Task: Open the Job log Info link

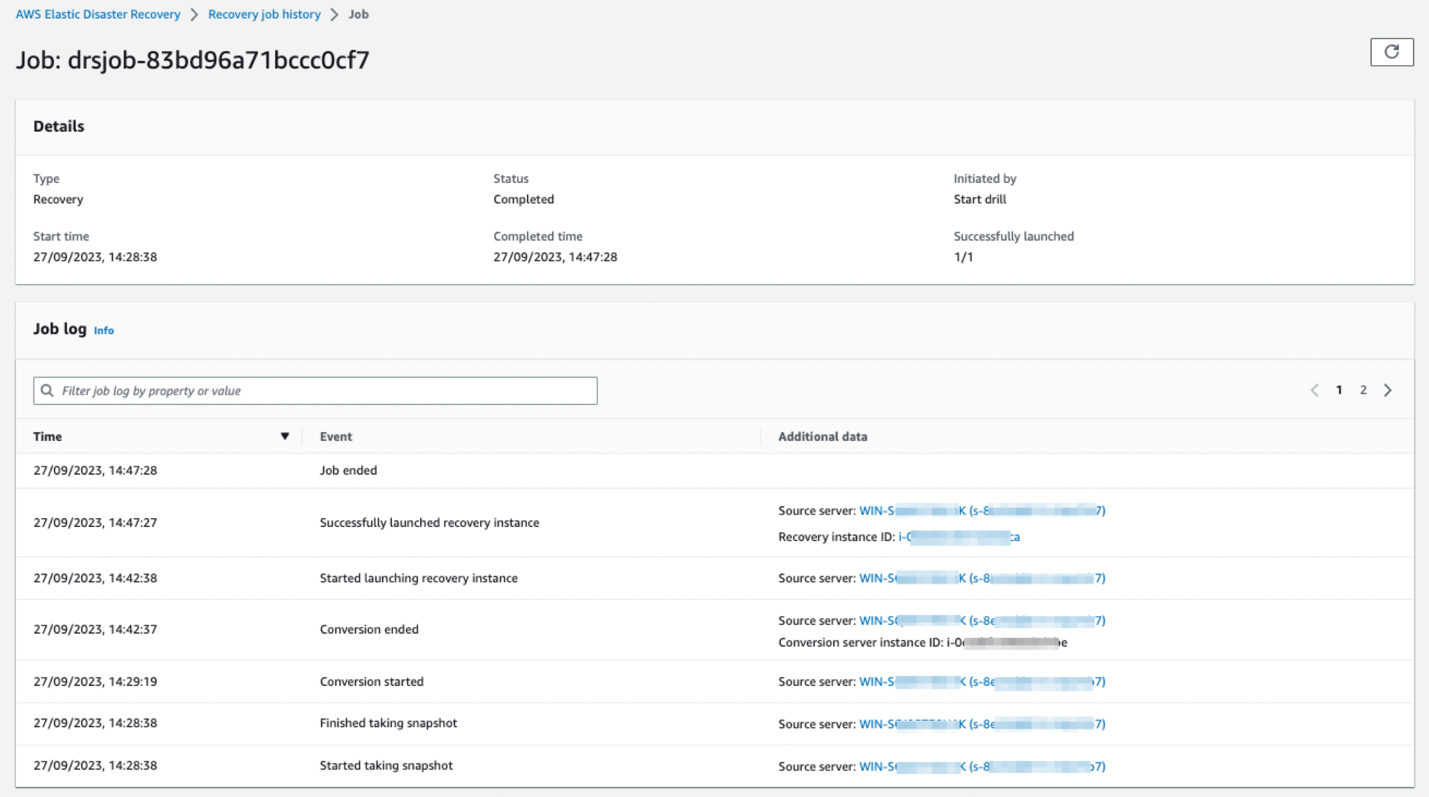Action: pos(104,330)
